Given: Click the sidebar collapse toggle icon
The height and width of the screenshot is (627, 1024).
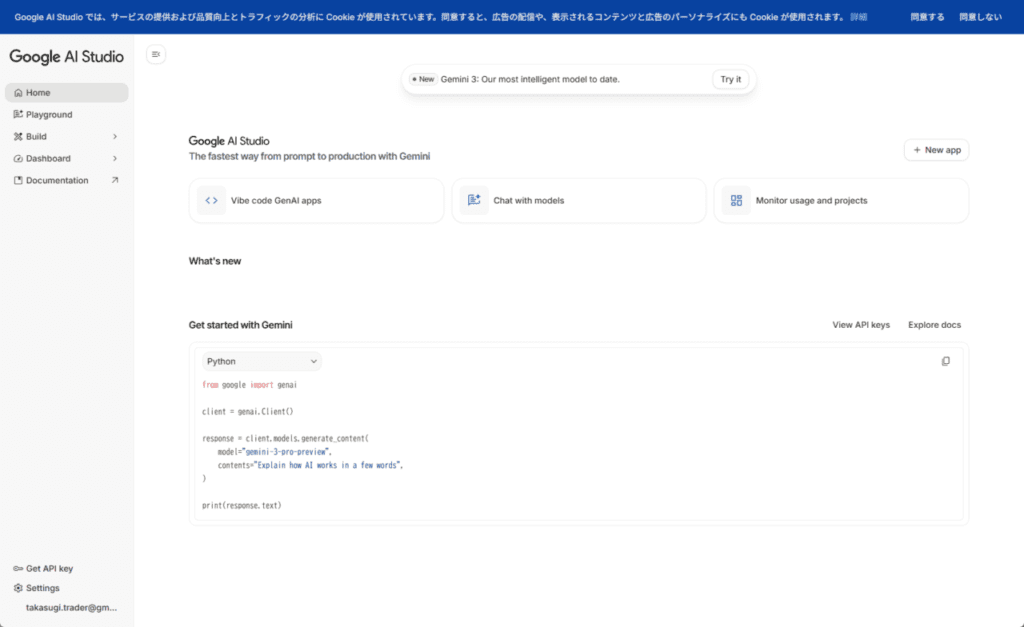Looking at the screenshot, I should 155,54.
